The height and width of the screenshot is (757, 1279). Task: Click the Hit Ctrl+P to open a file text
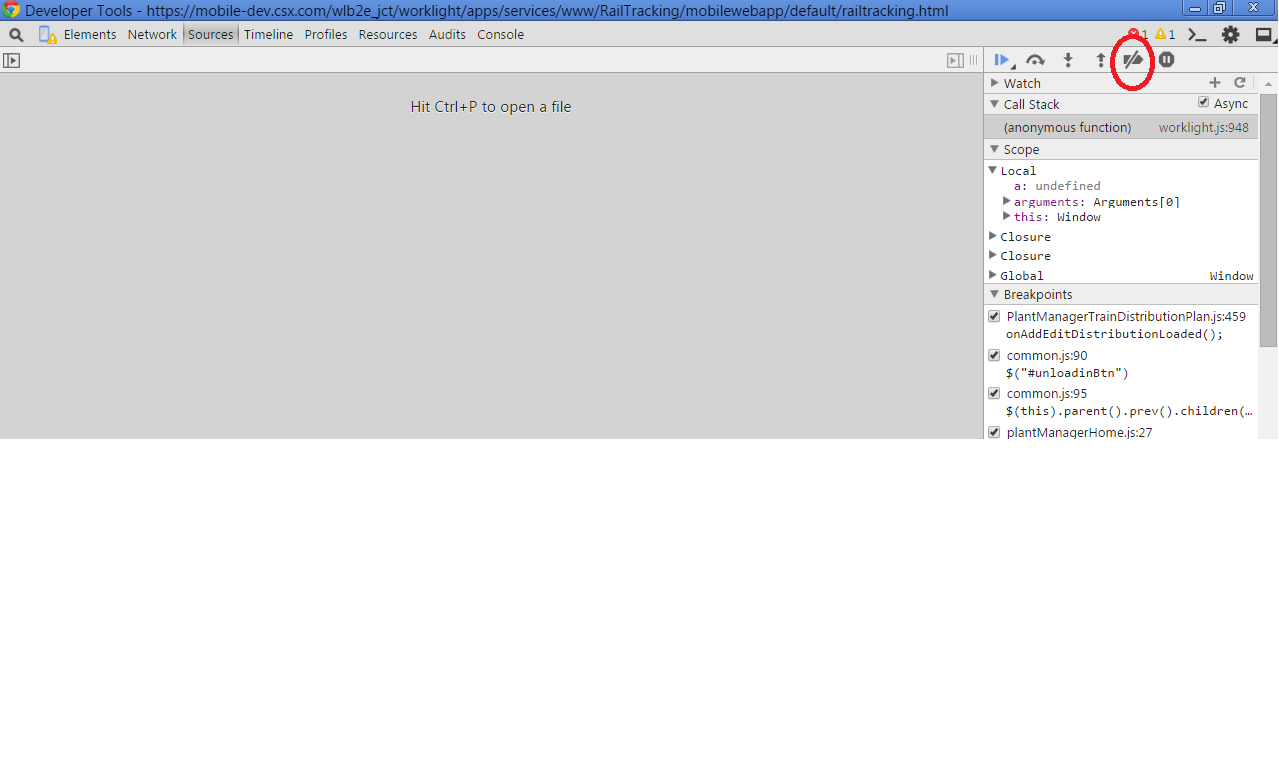491,107
